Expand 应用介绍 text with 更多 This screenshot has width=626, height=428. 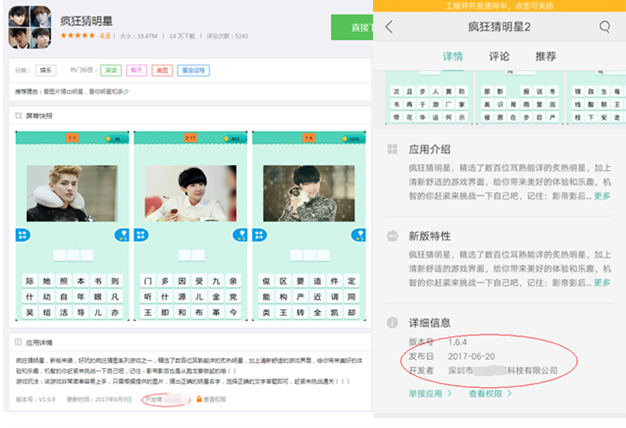click(x=602, y=196)
